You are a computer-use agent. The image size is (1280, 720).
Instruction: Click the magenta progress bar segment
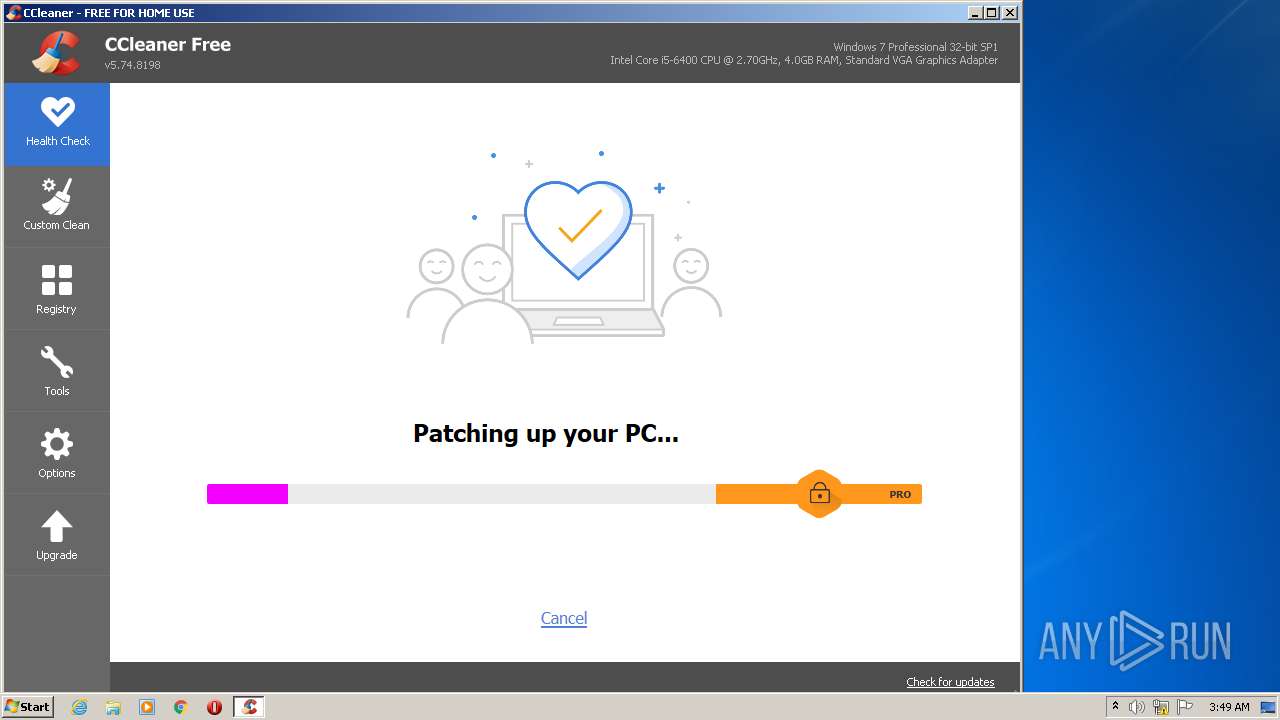[x=247, y=494]
